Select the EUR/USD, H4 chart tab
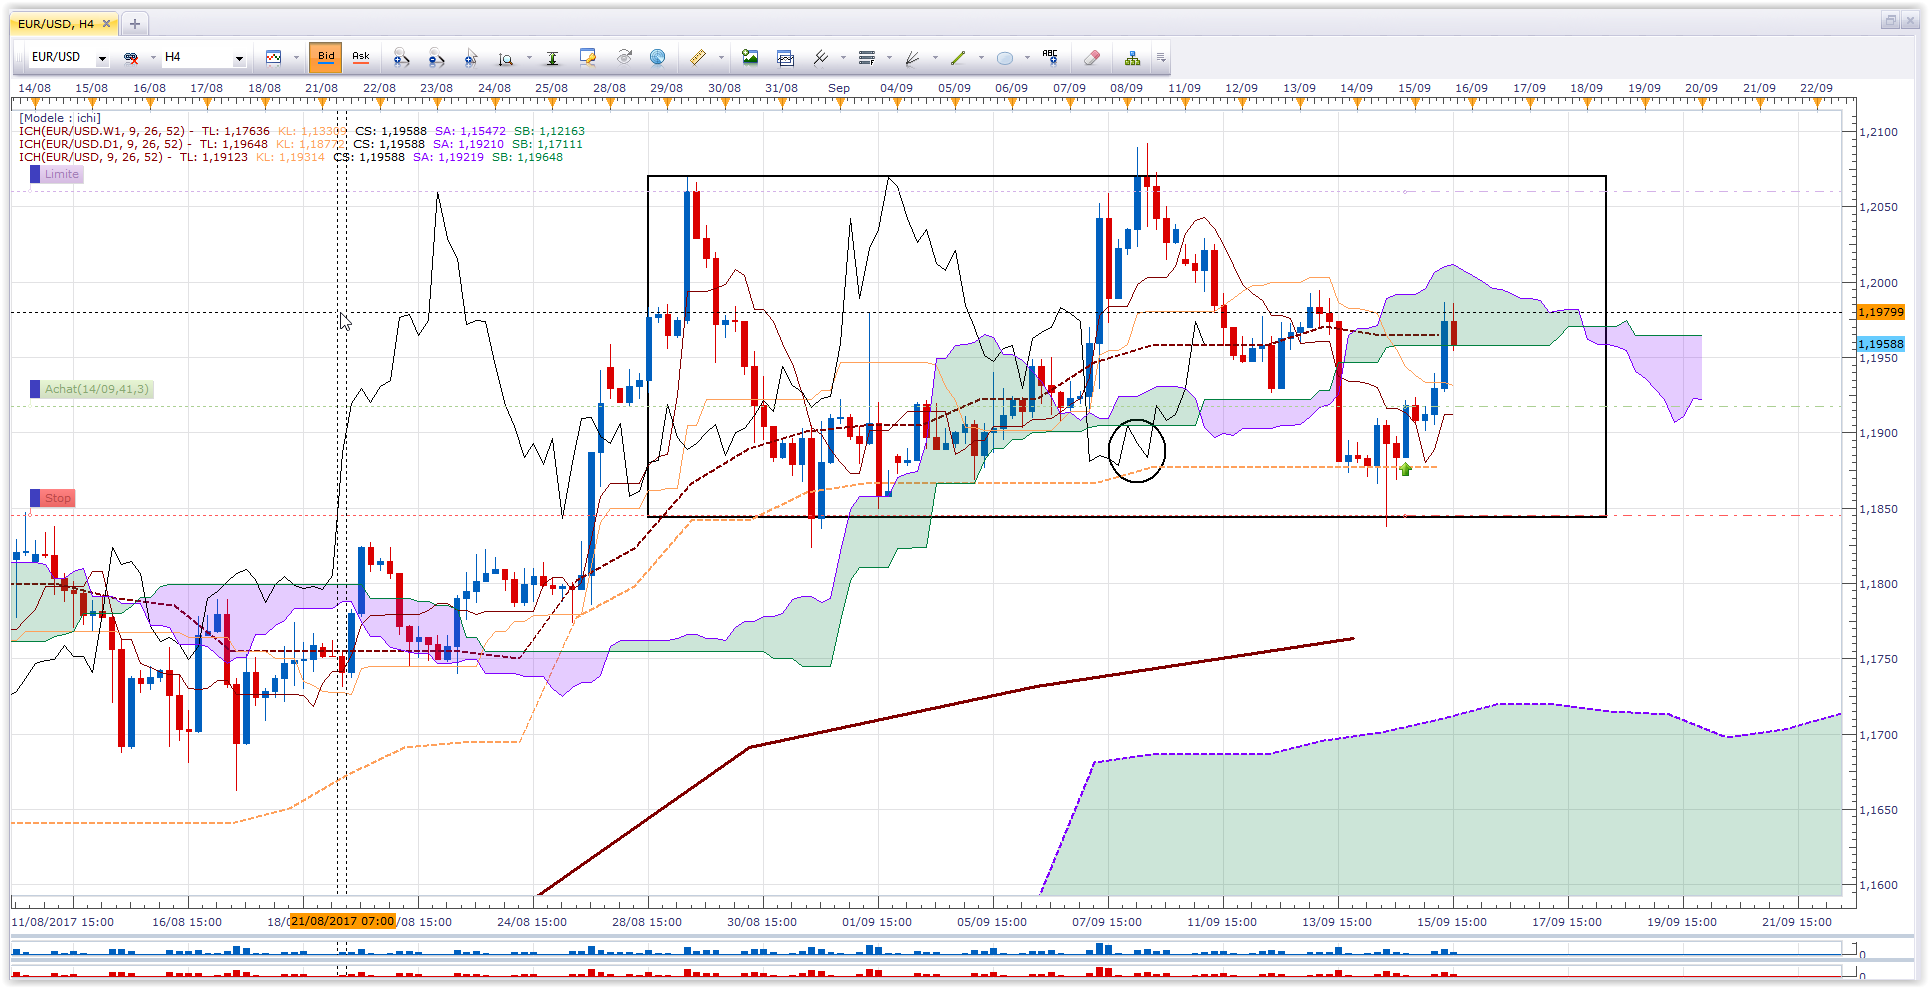The image size is (1929, 988). click(x=65, y=24)
